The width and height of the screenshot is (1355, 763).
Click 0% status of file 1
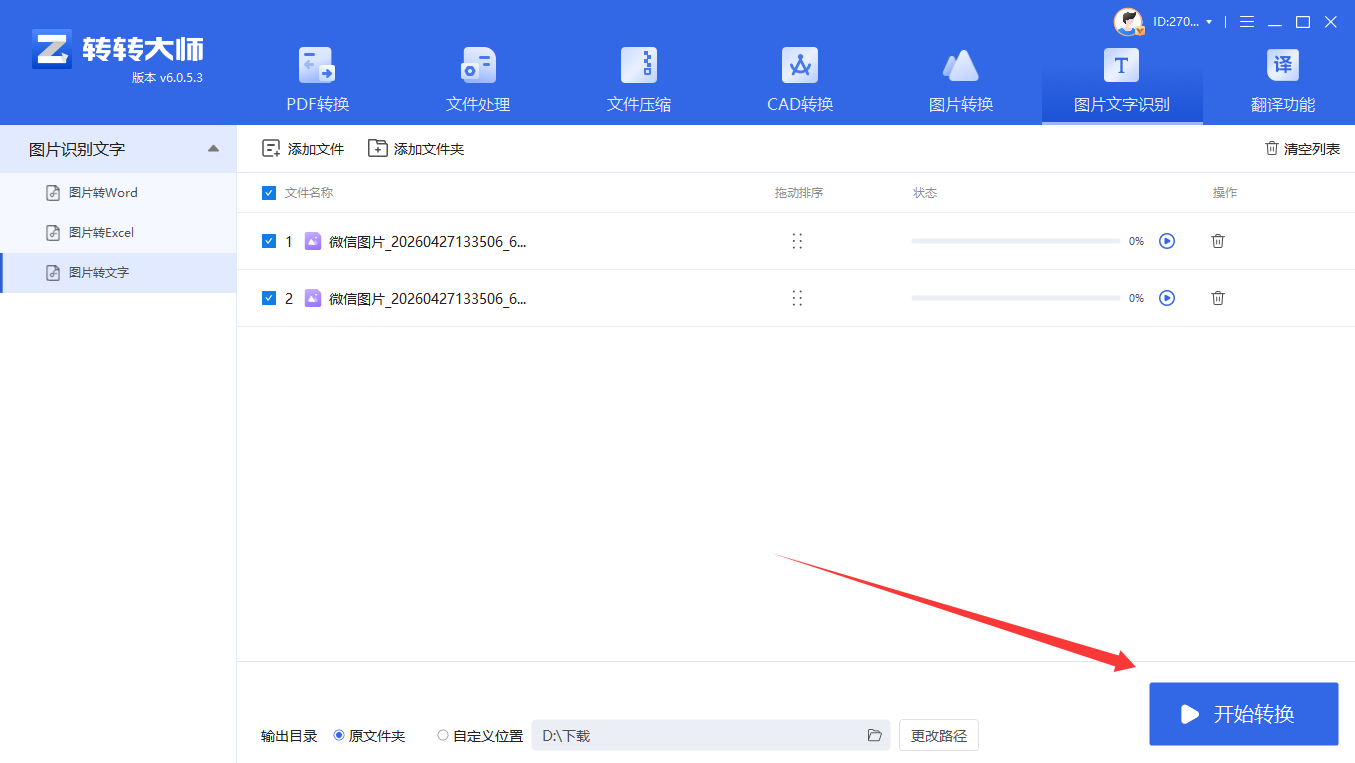pyautogui.click(x=1136, y=241)
